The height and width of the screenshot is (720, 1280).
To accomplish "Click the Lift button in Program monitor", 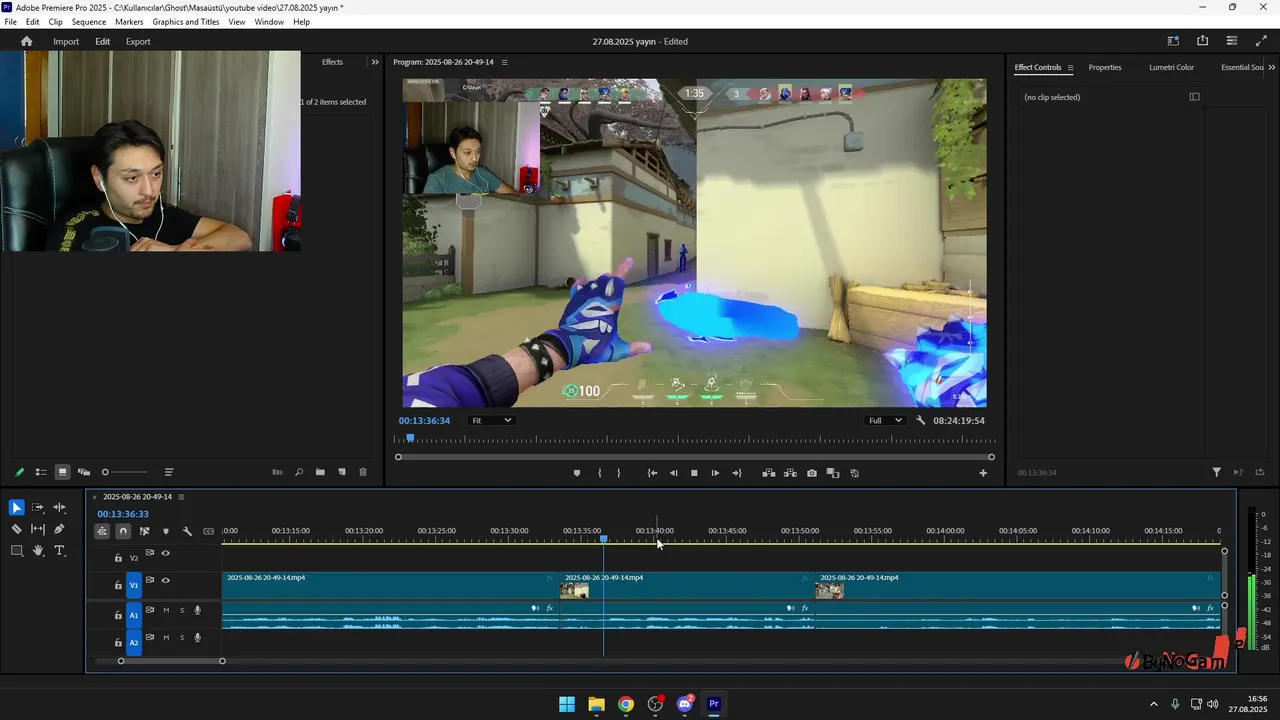I will 768,473.
